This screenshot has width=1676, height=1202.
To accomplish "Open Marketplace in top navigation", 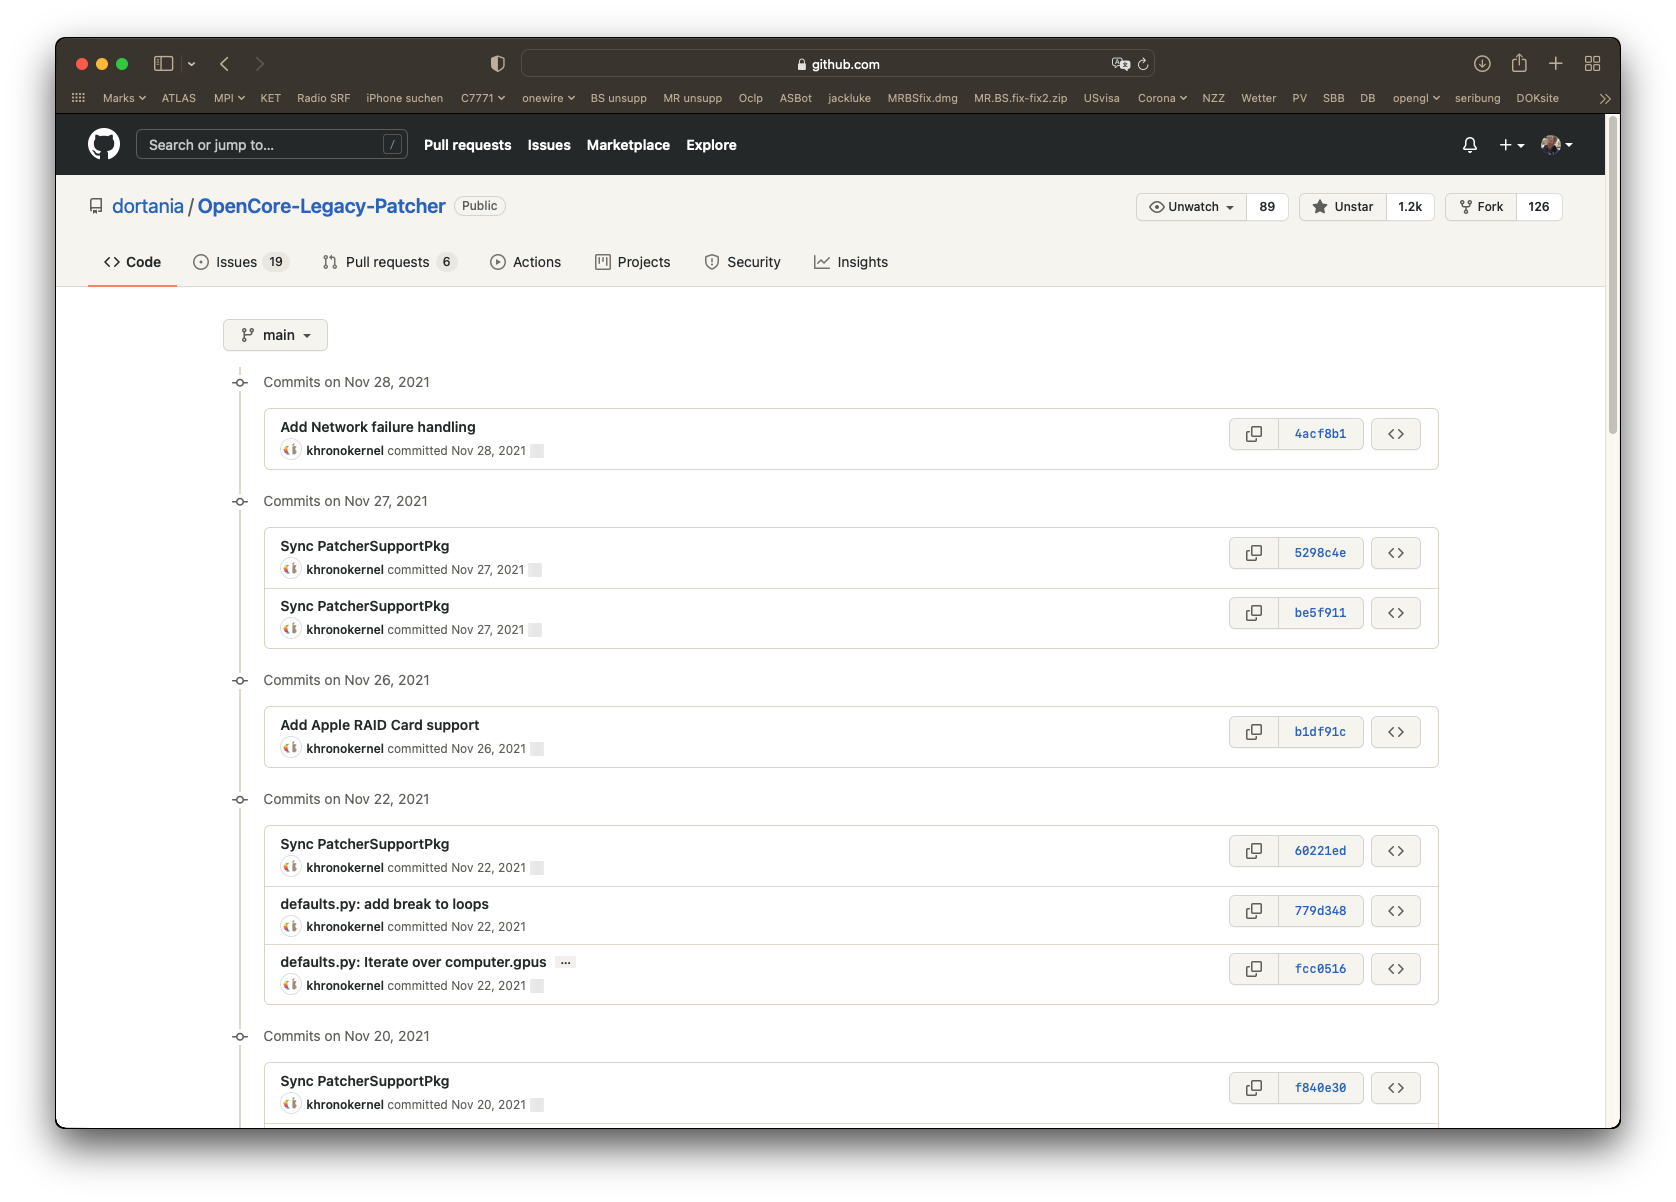I will click(x=628, y=145).
